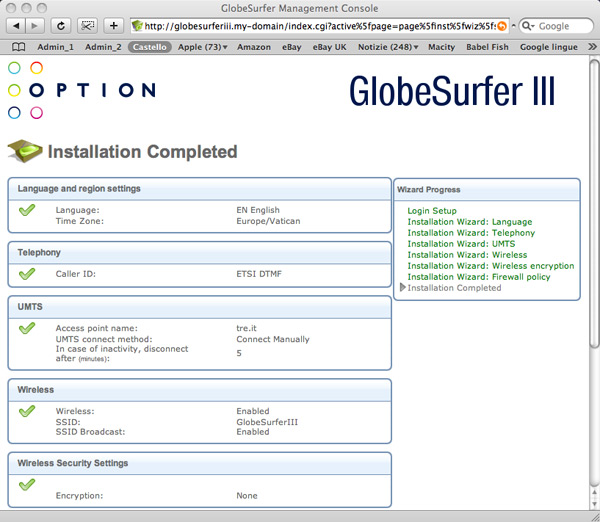600x522 pixels.
Task: Open Installation Wizard: Telephony link
Action: [471, 233]
